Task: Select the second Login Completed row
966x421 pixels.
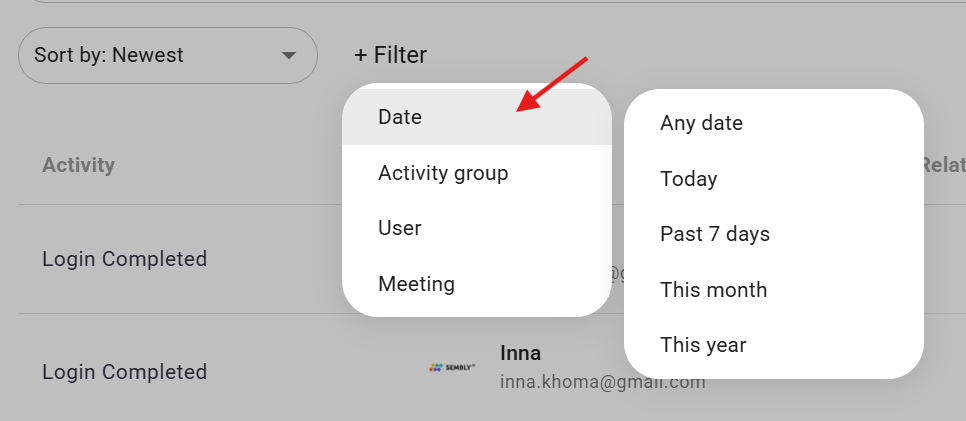Action: (x=124, y=372)
